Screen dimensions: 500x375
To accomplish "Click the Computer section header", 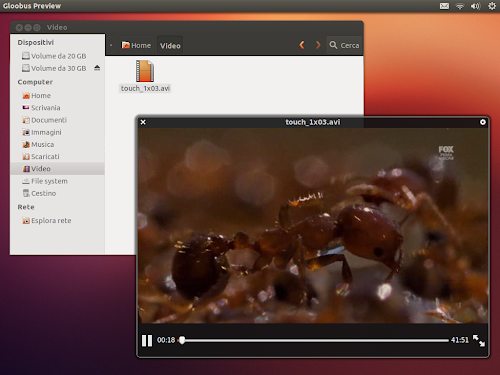I will click(x=35, y=82).
